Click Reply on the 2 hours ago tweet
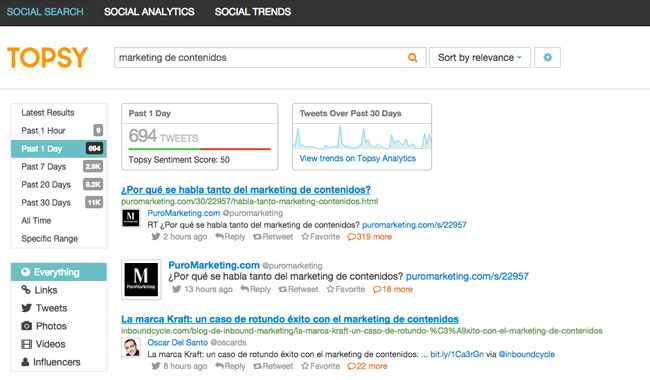The height and width of the screenshot is (380, 650). 230,237
